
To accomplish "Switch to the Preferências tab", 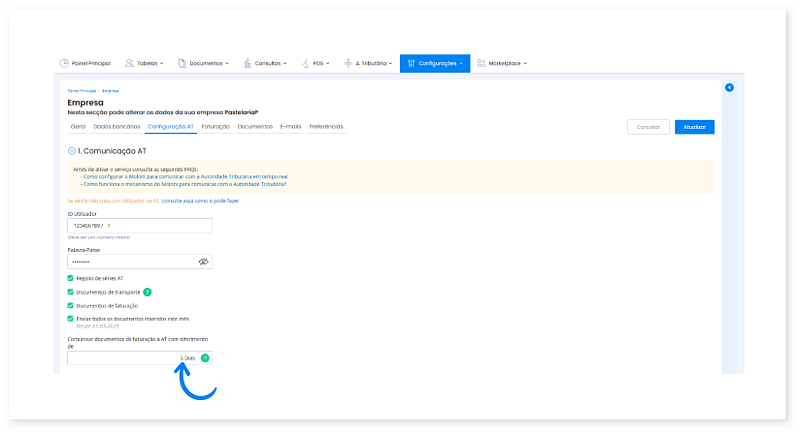I will click(326, 127).
